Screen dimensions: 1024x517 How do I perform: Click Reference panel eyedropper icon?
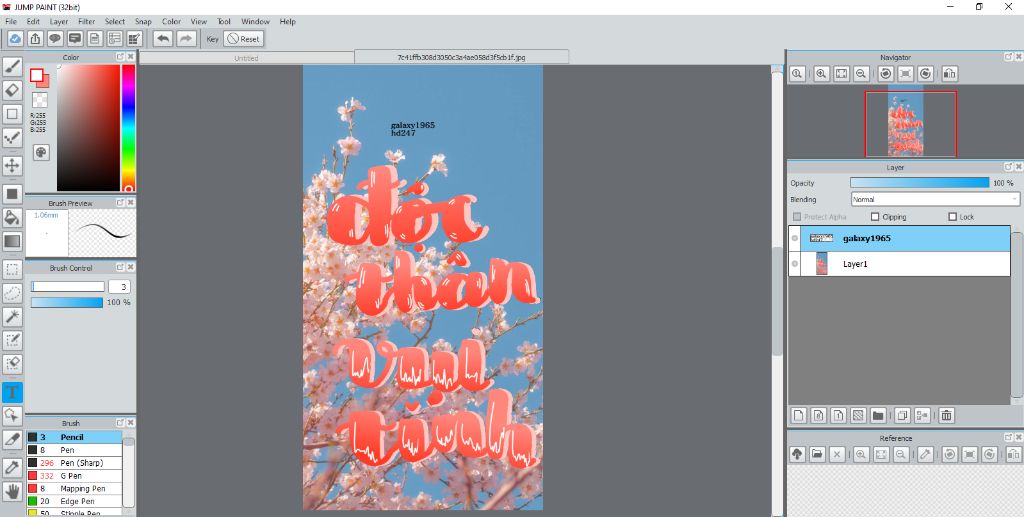[925, 454]
